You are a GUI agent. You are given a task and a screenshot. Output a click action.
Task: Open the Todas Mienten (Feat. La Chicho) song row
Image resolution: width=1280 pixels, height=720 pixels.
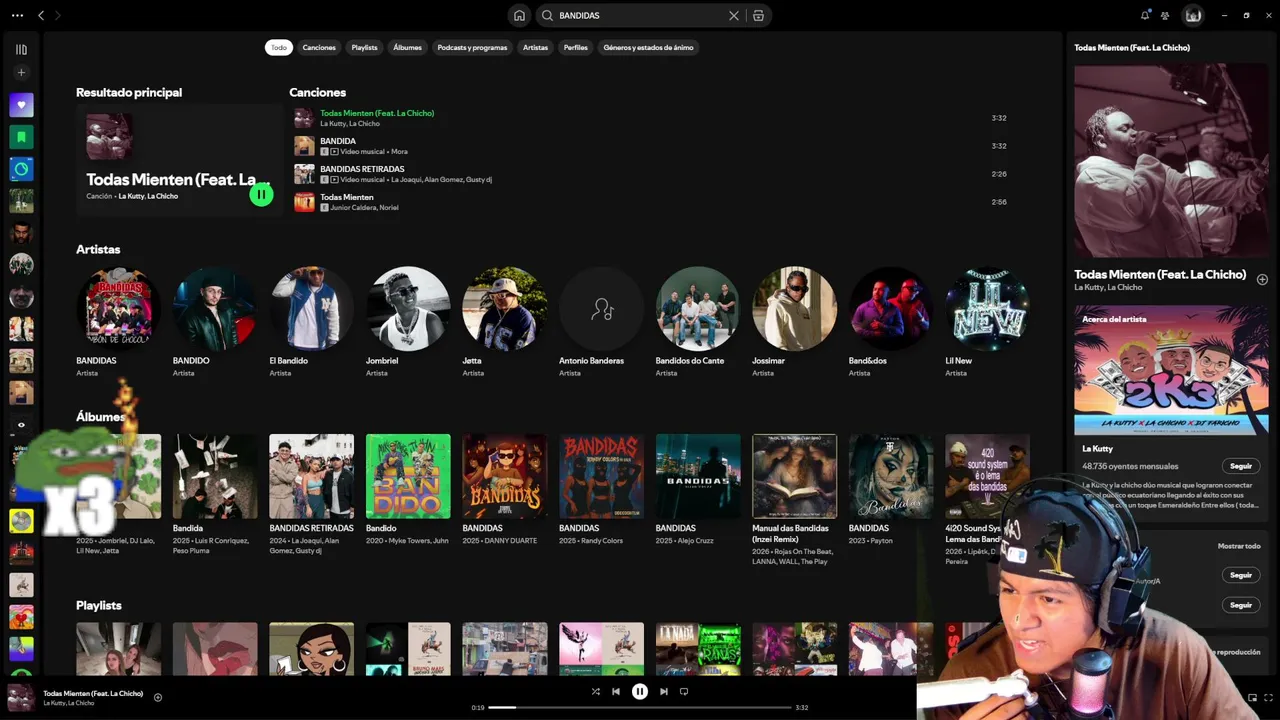pos(650,118)
